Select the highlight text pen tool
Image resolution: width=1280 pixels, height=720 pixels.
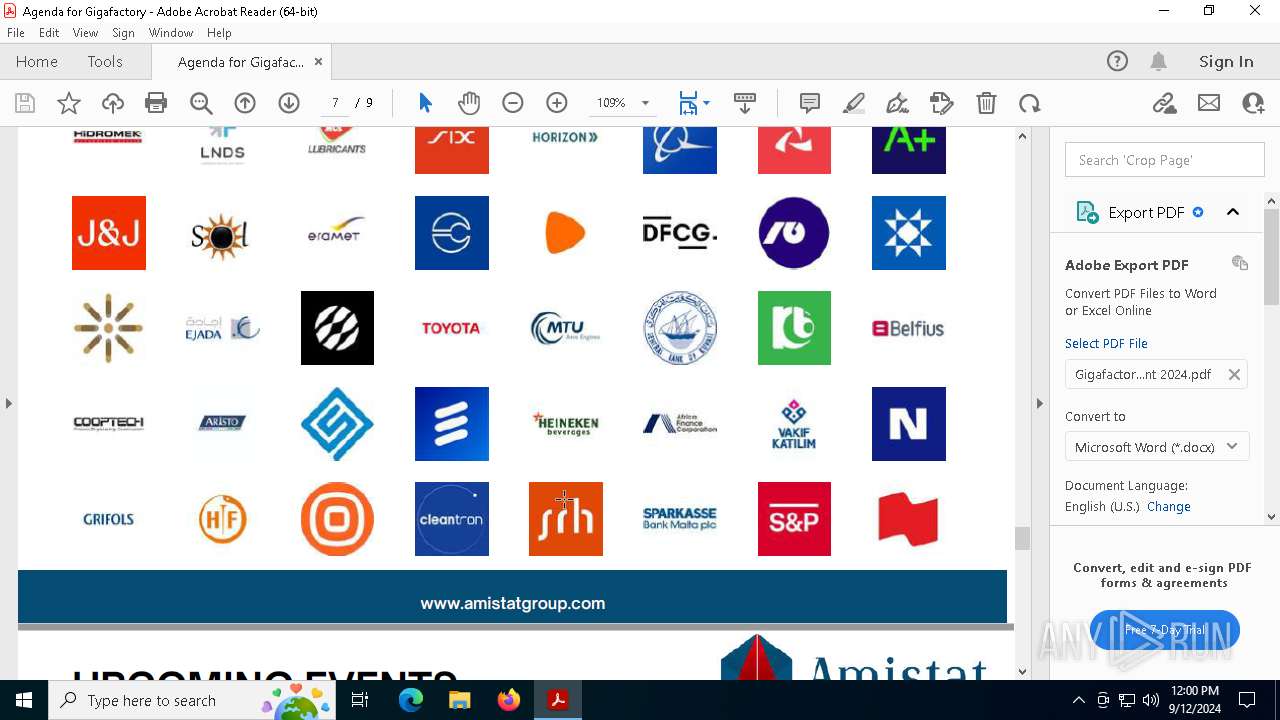pos(854,103)
